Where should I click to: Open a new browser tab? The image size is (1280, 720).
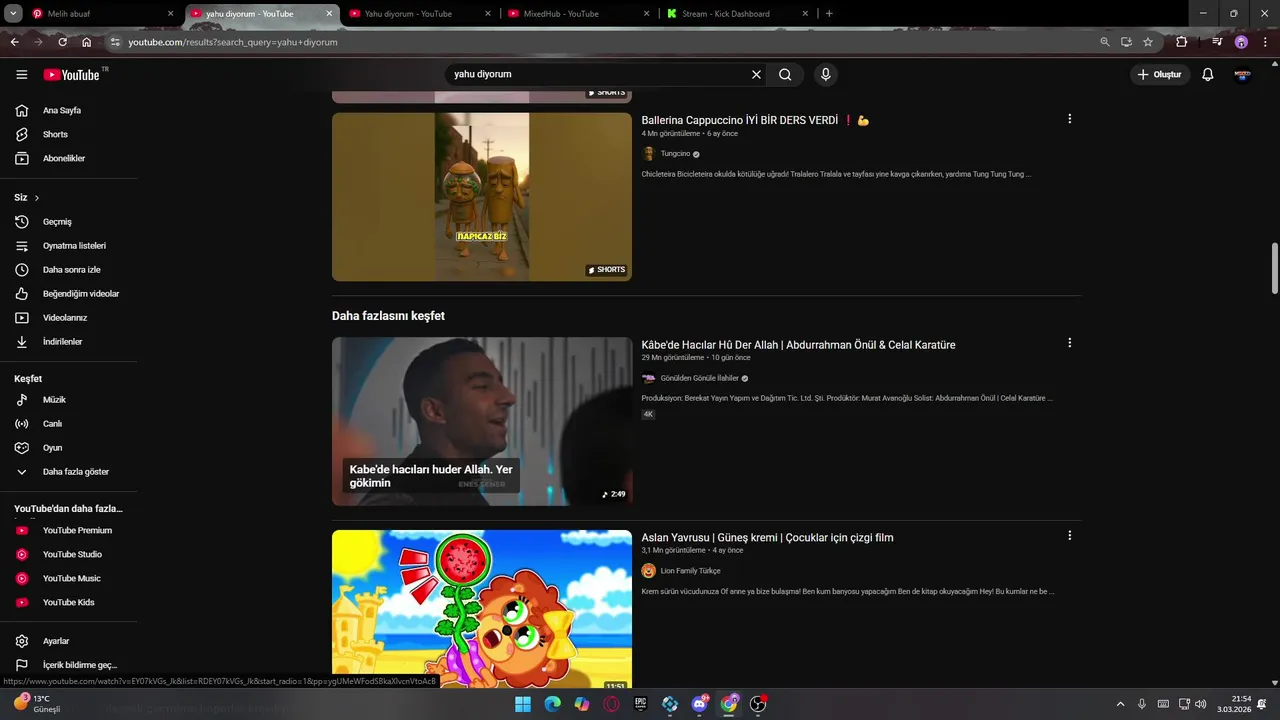pos(829,14)
